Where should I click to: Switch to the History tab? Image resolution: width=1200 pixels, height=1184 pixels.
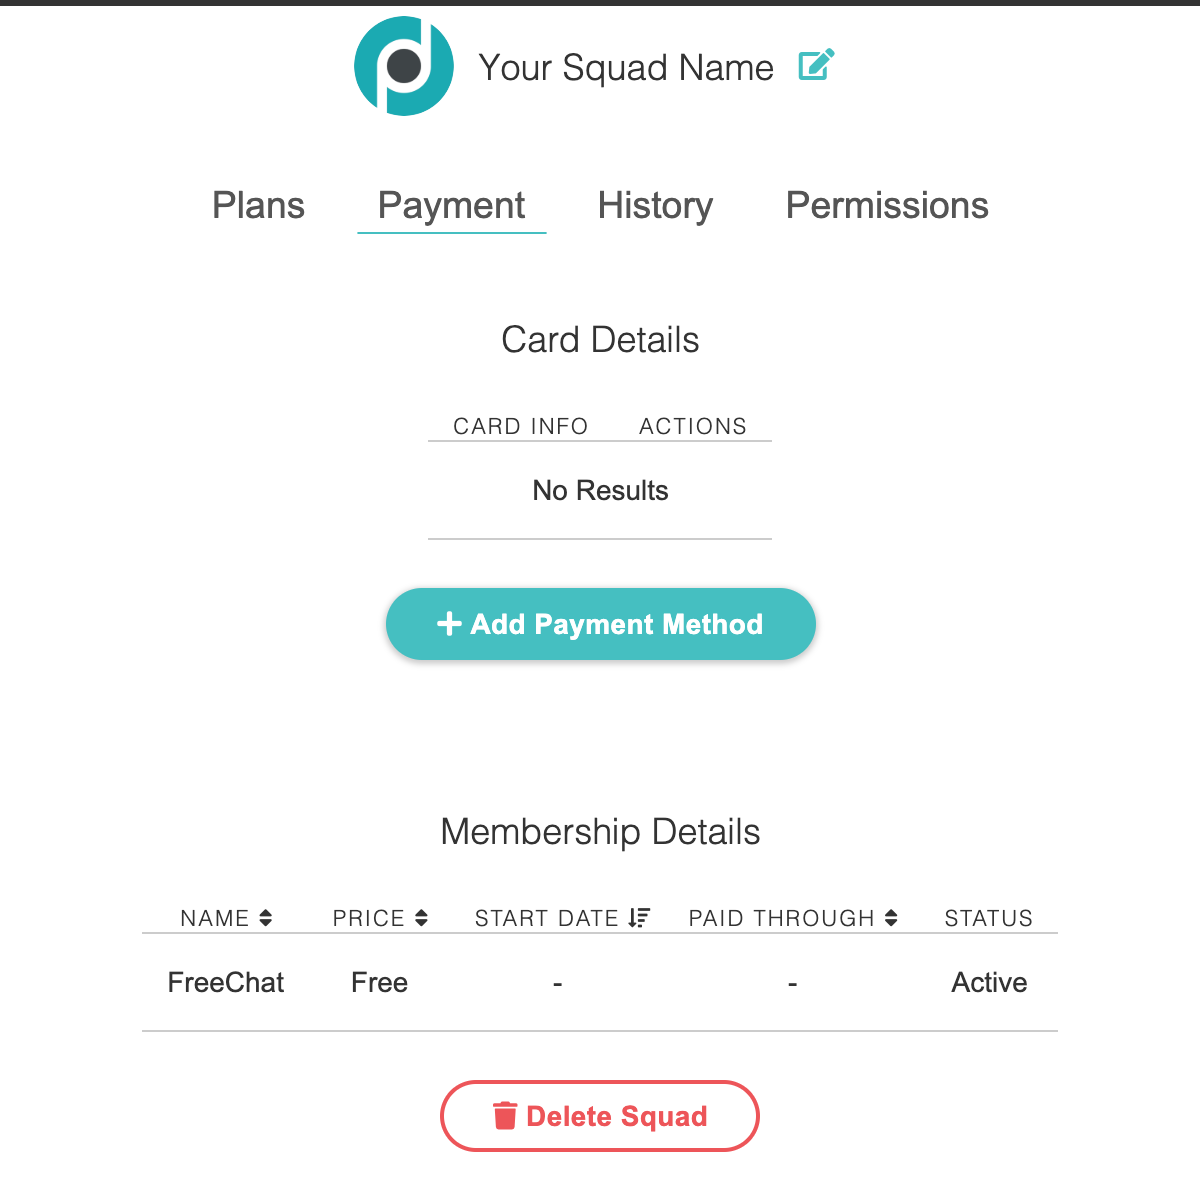click(655, 206)
